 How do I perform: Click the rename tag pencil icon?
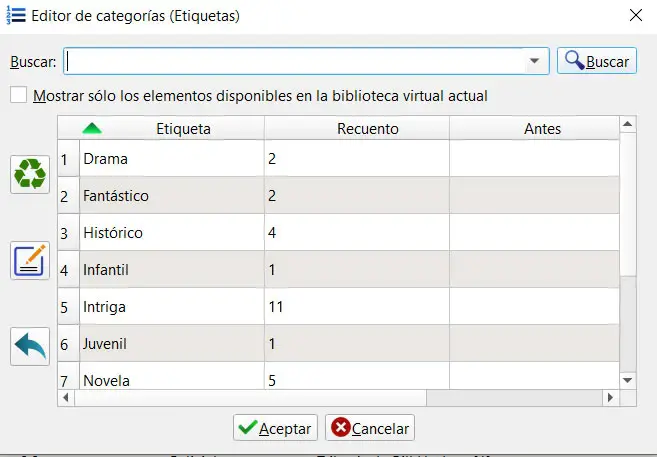point(29,261)
